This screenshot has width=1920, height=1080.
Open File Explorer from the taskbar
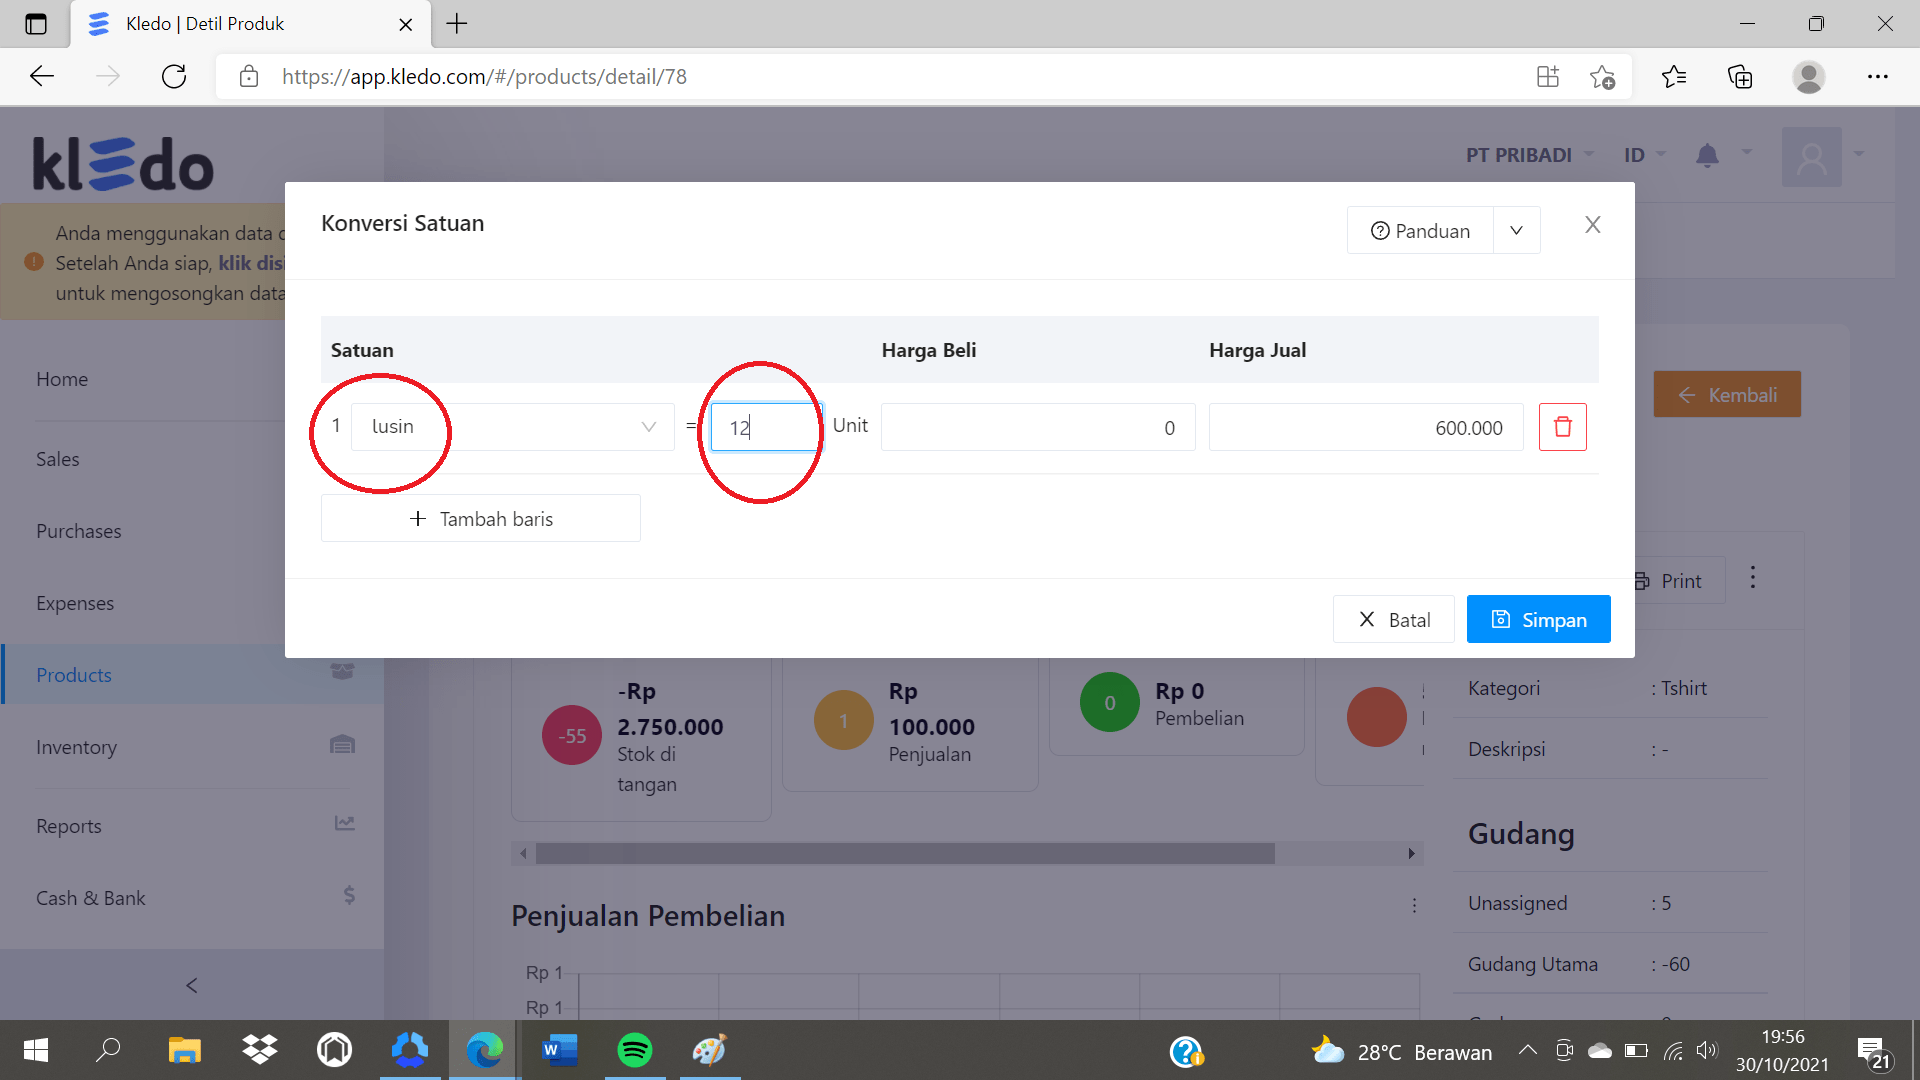[185, 1050]
